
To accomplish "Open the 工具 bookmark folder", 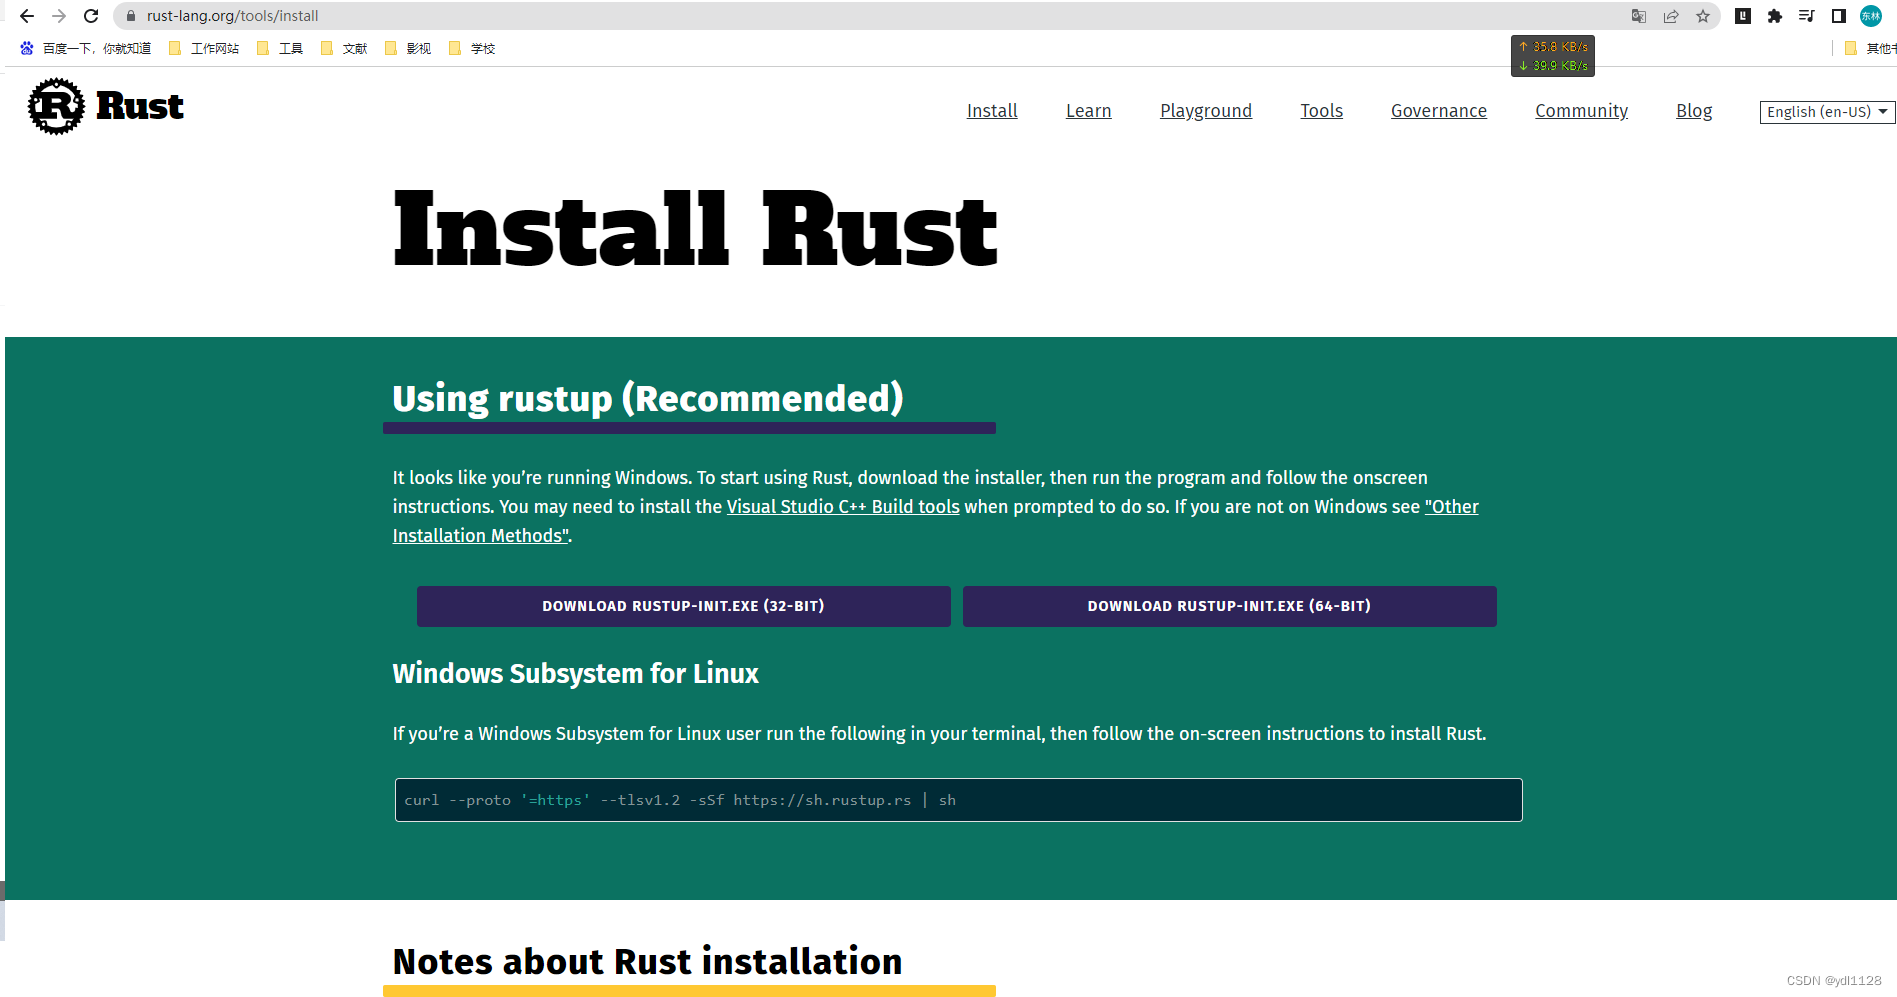I will (x=280, y=48).
